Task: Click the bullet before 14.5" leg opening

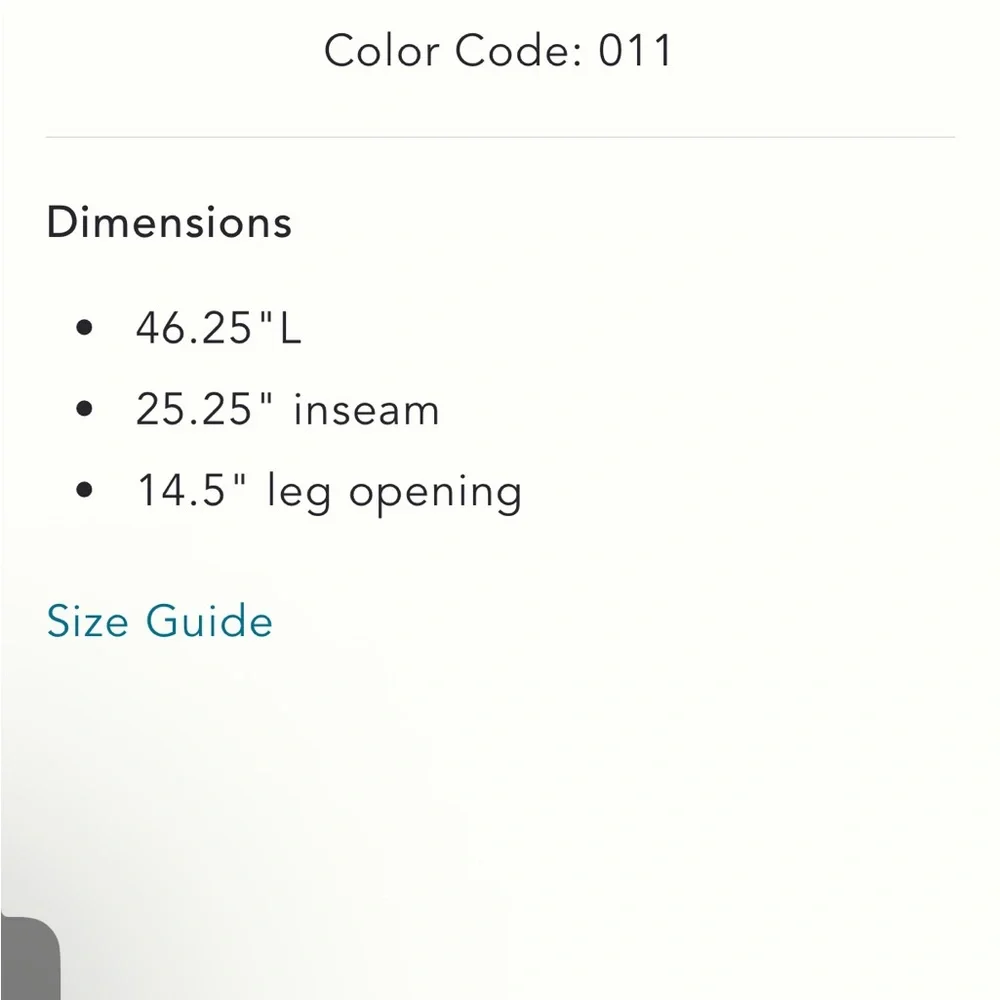Action: pos(84,491)
